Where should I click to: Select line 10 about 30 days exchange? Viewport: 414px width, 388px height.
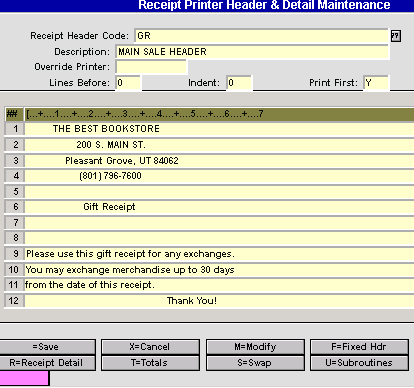point(219,270)
